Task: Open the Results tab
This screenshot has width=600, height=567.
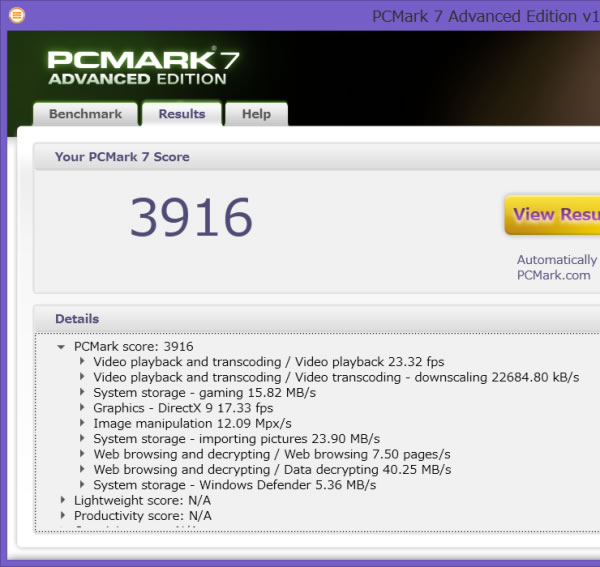Action: (182, 114)
